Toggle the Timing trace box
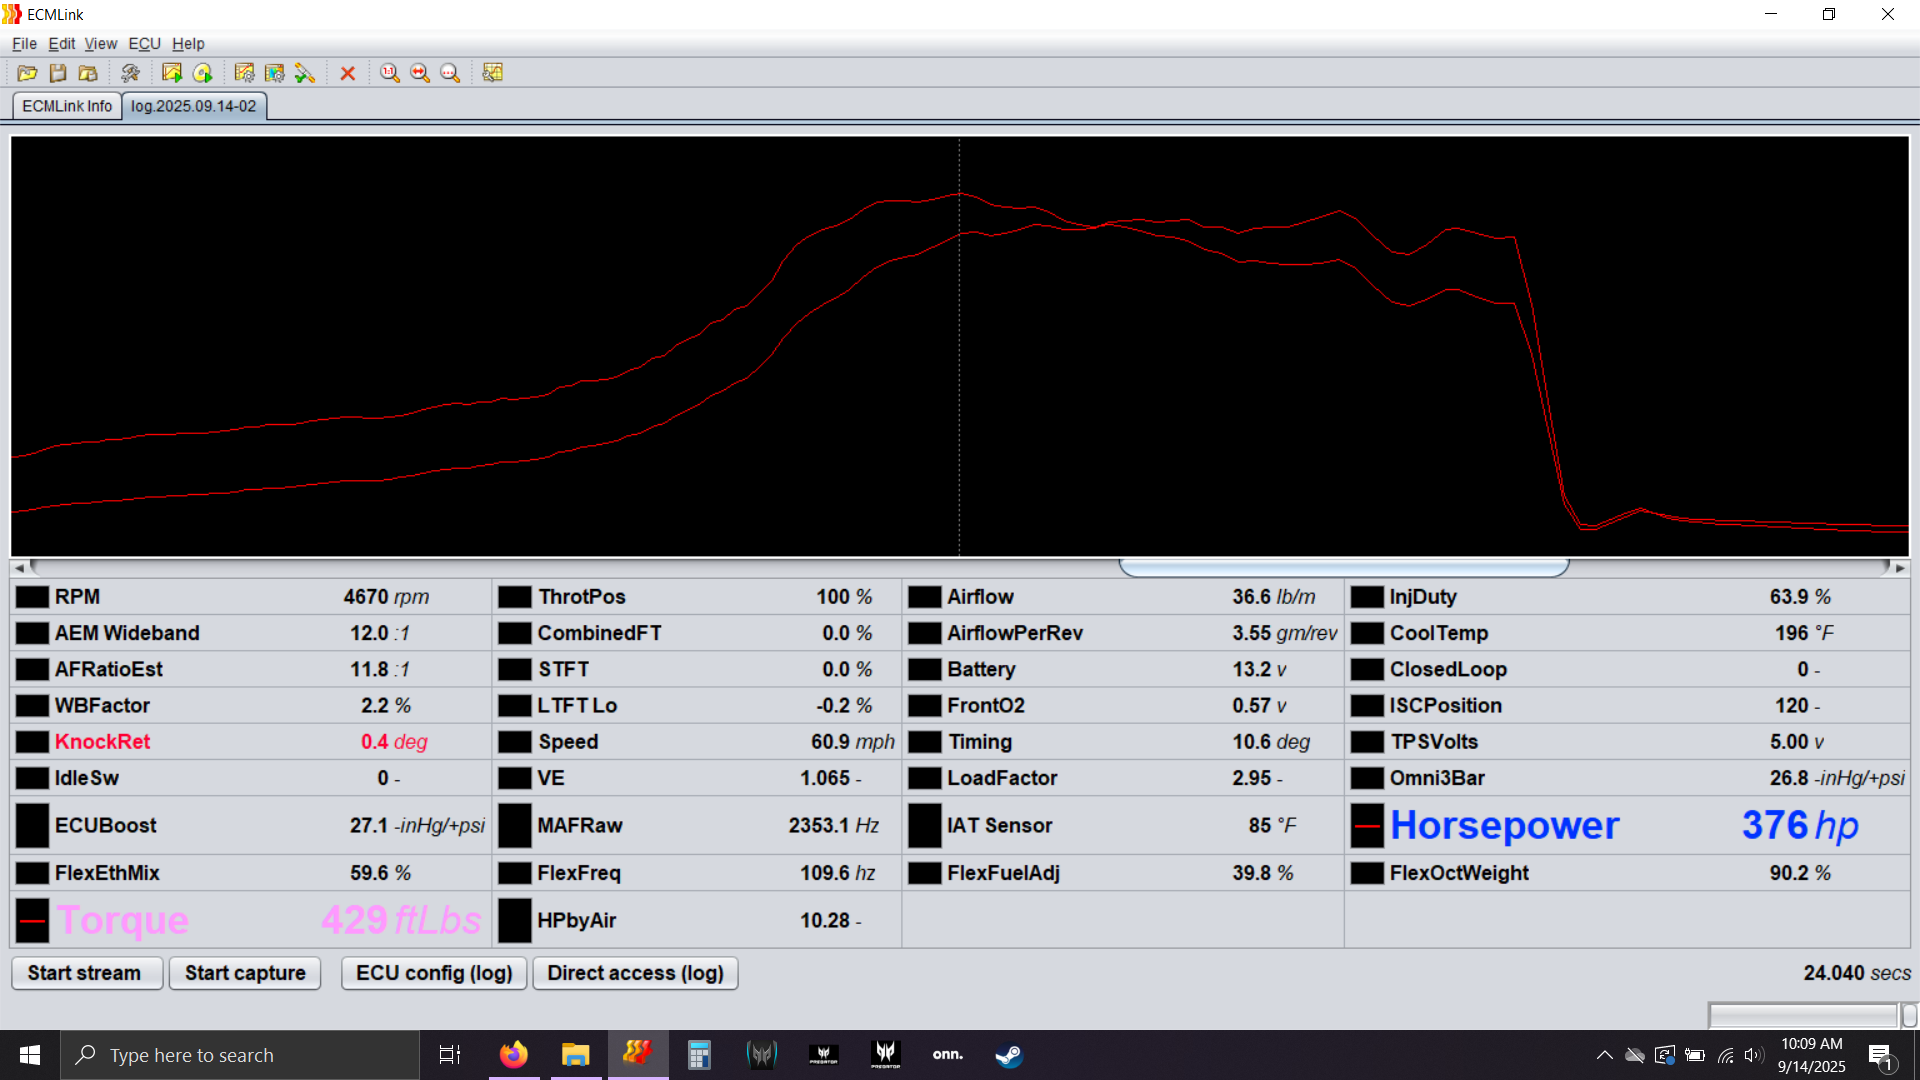This screenshot has height=1080, width=1920. tap(925, 742)
